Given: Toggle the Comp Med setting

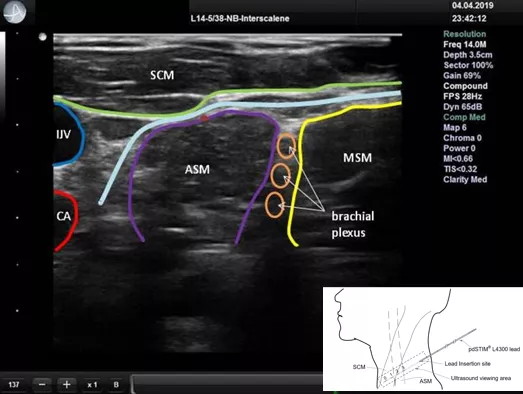Looking at the screenshot, I should click(x=464, y=117).
